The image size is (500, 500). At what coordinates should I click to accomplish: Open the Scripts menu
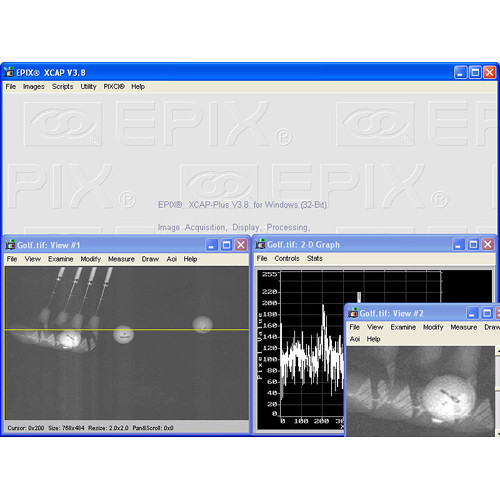pyautogui.click(x=62, y=87)
